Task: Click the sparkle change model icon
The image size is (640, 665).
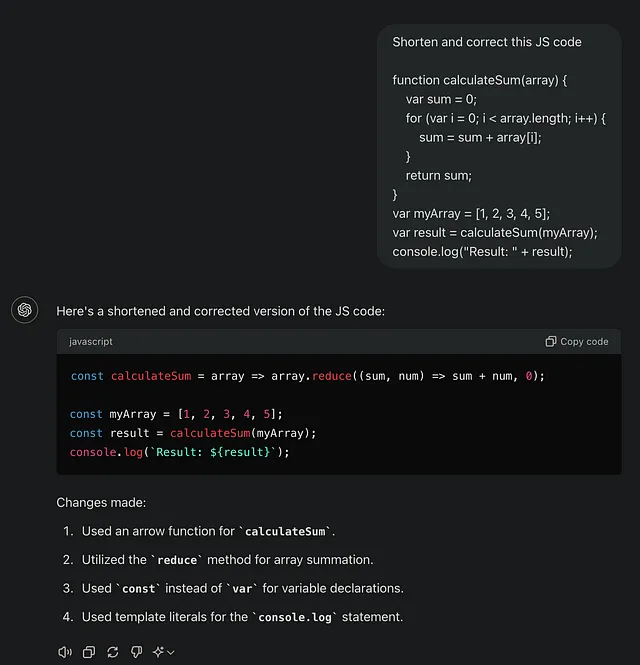Action: coord(159,652)
